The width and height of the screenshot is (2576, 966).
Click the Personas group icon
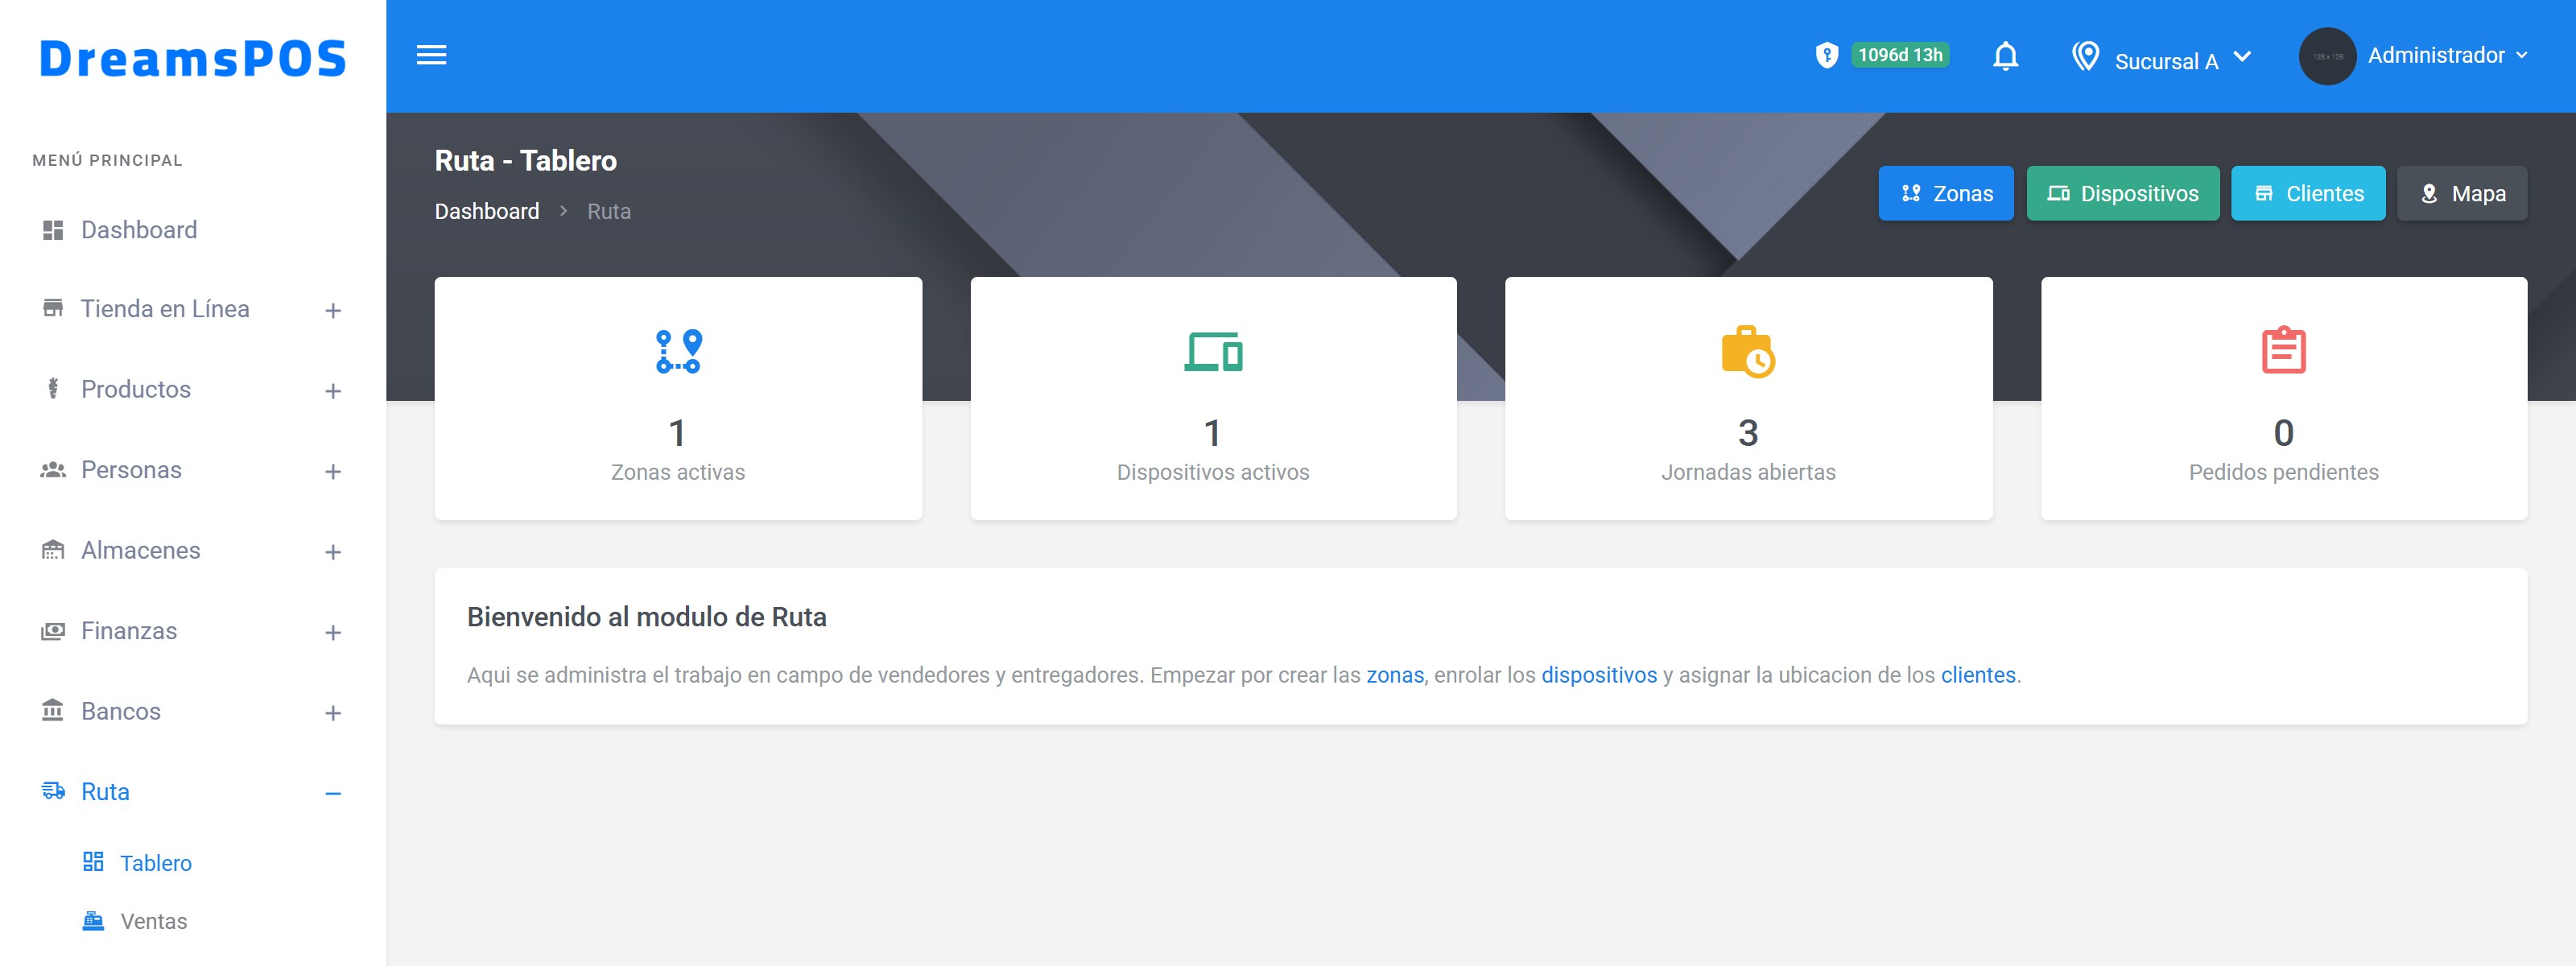click(53, 470)
